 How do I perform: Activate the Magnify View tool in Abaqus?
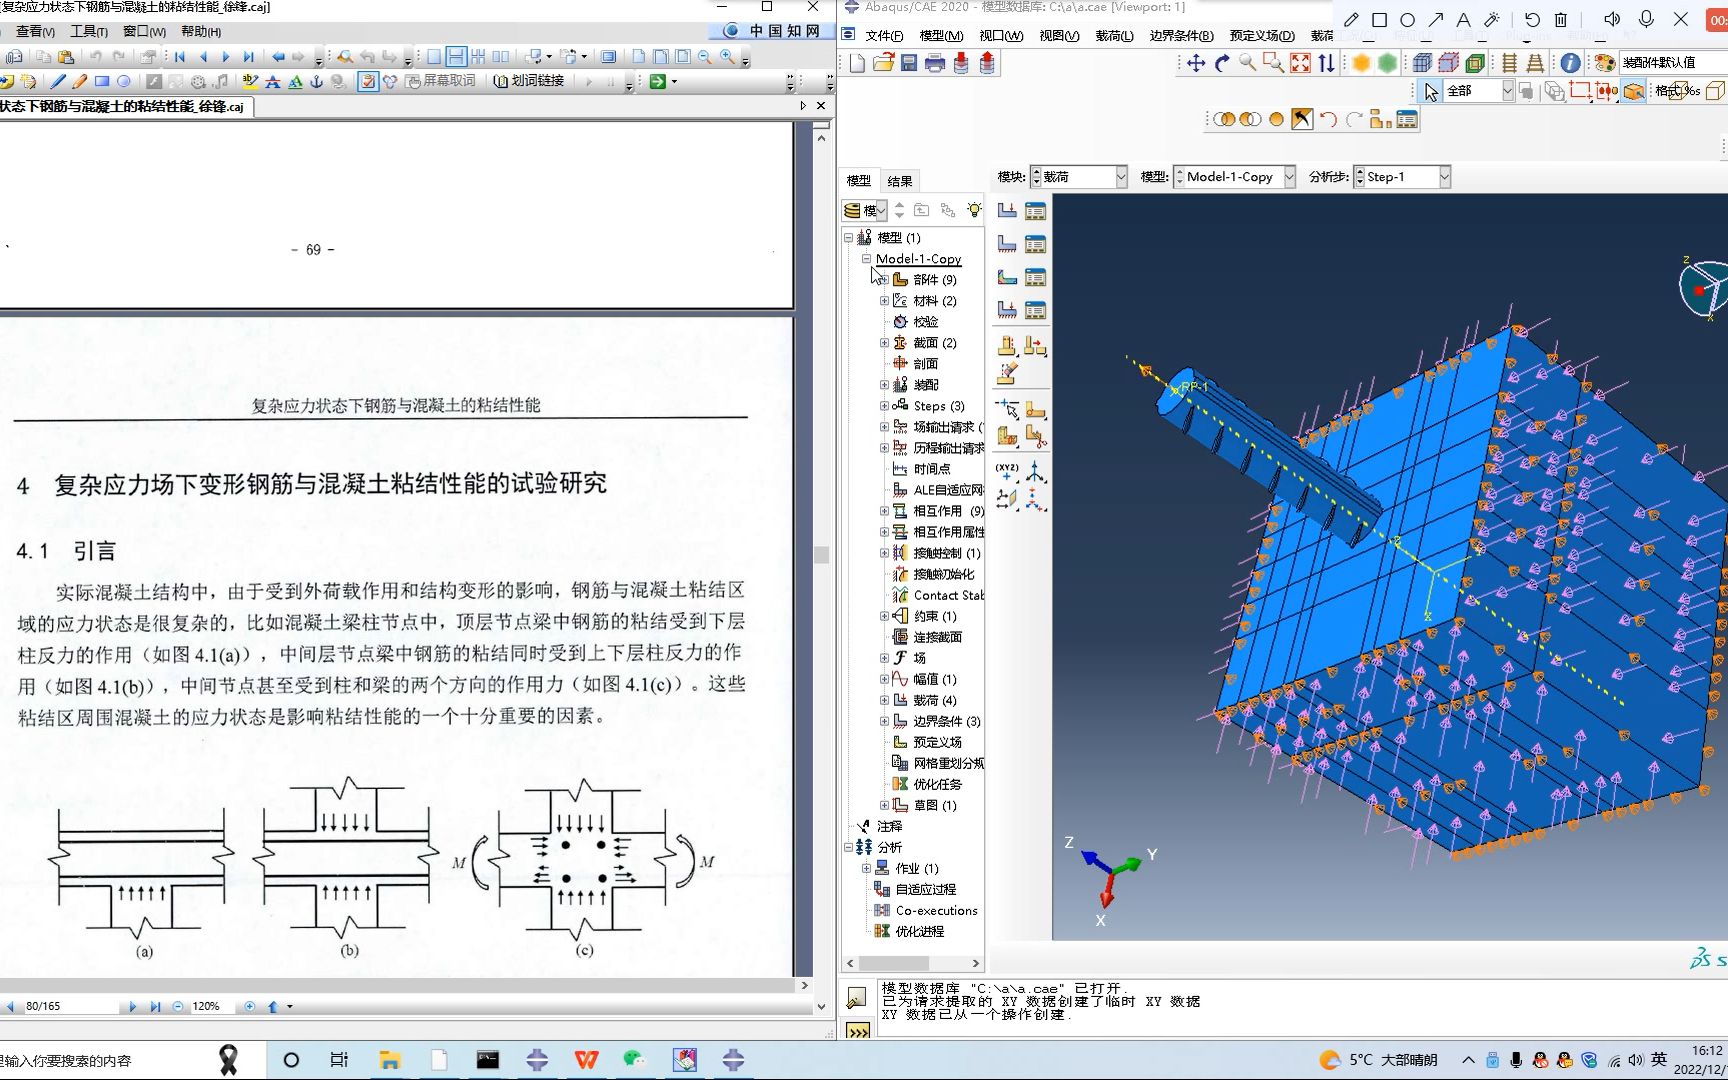click(x=1248, y=63)
